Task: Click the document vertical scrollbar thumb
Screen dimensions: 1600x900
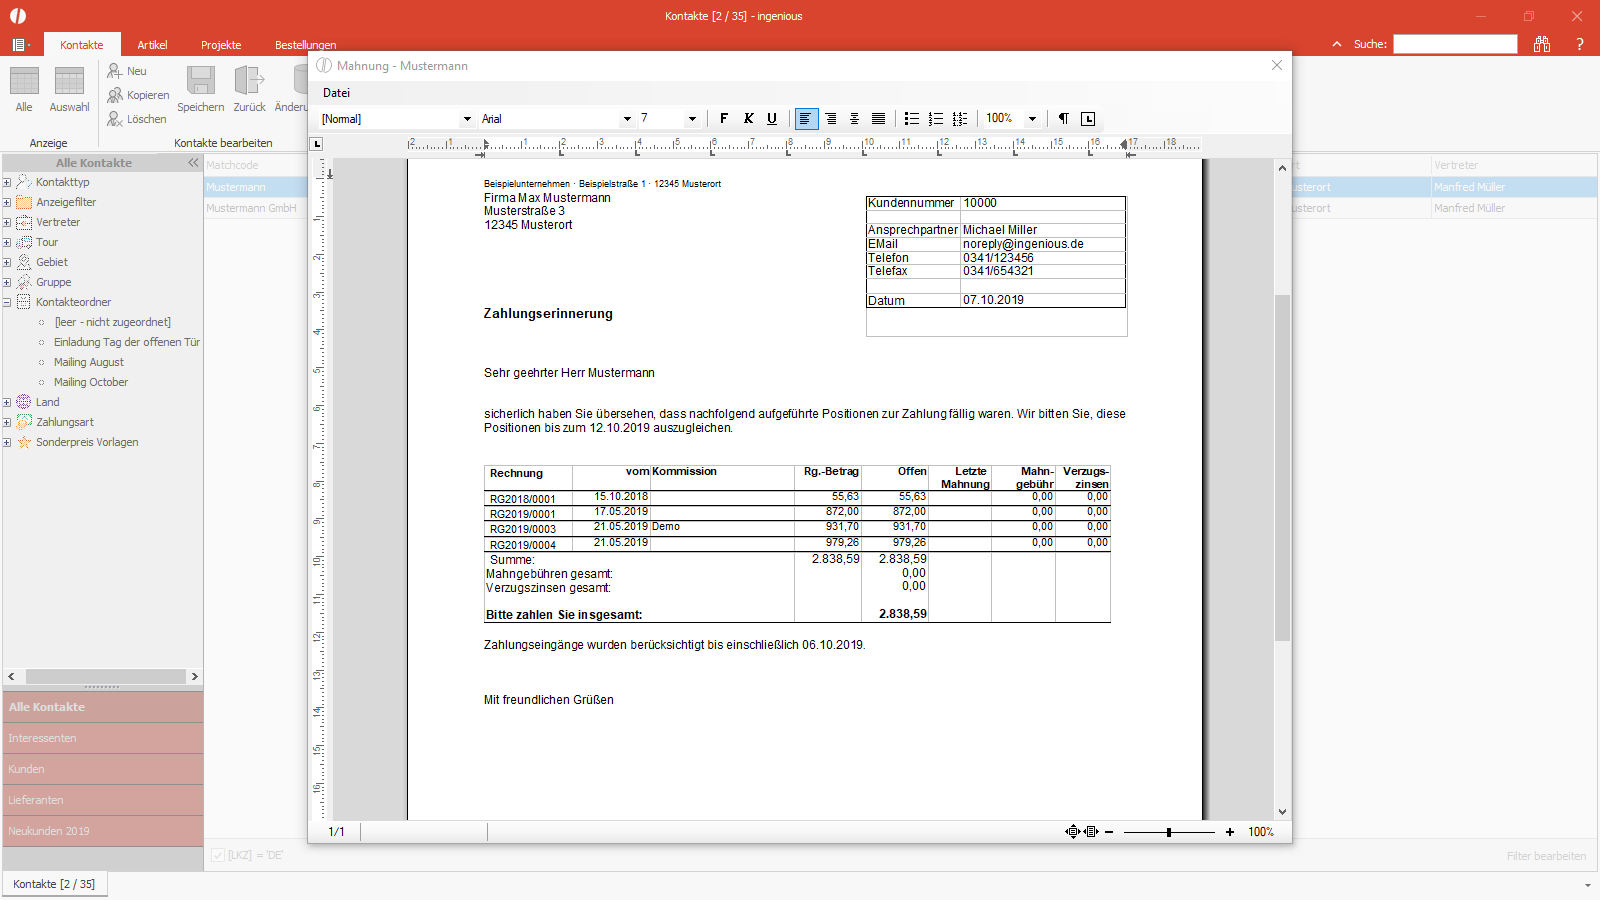Action: [1282, 467]
